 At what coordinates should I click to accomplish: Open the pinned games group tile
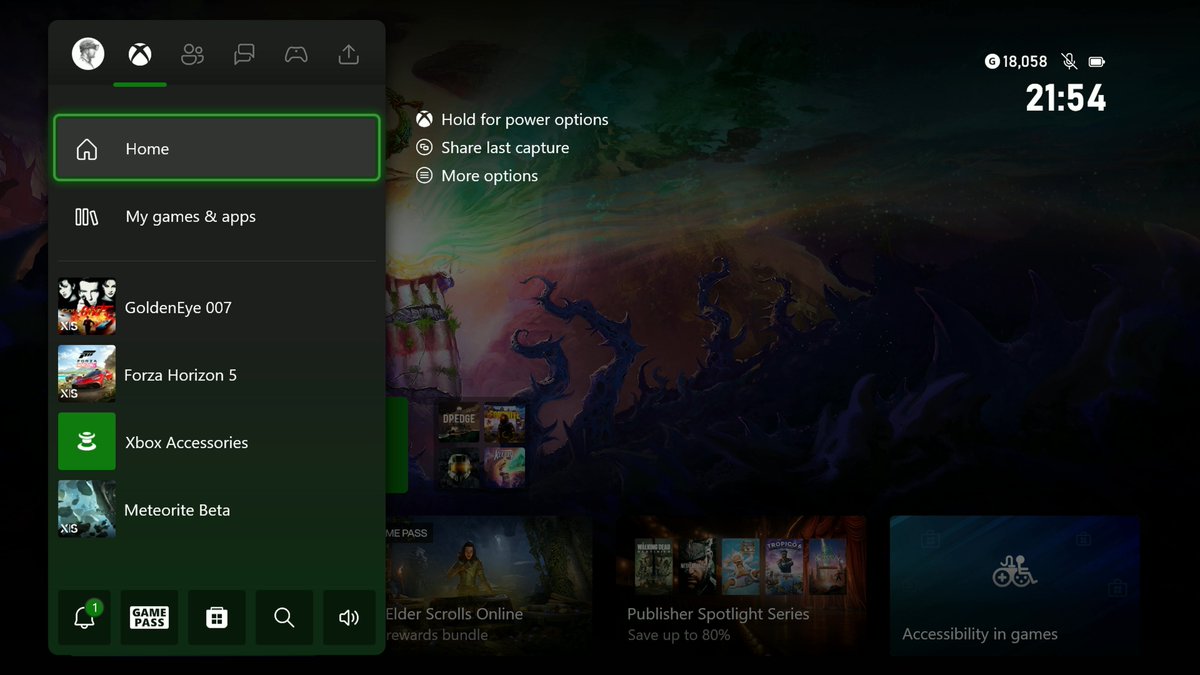pyautogui.click(x=481, y=445)
